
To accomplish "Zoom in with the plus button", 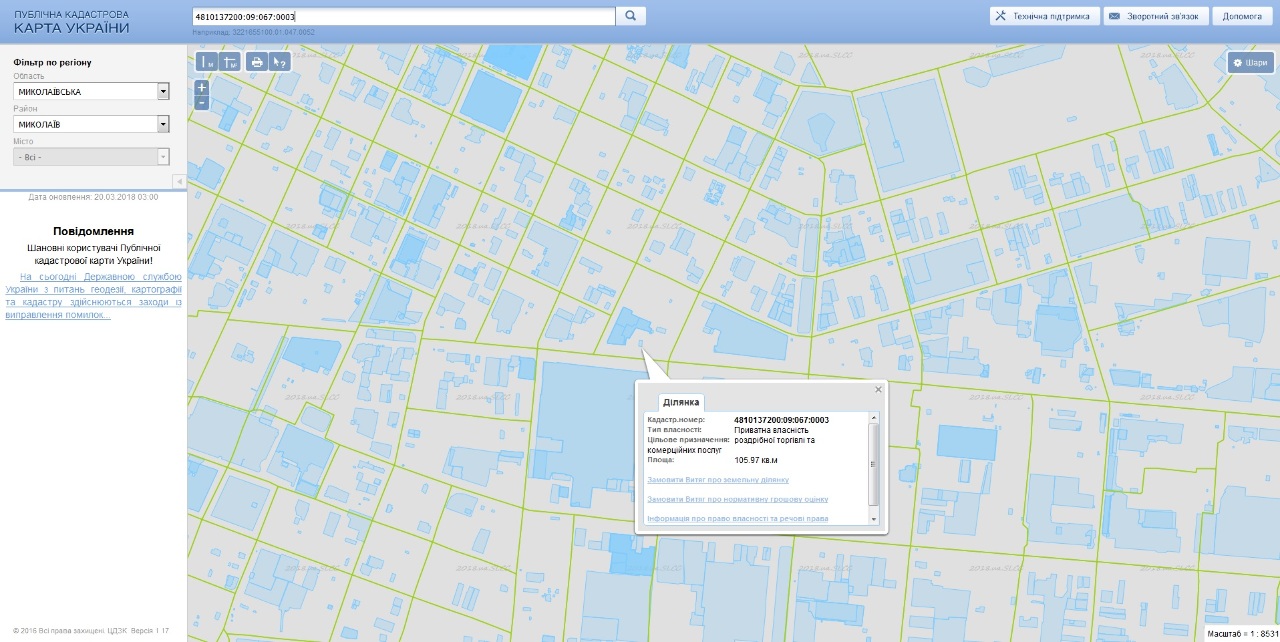I will pyautogui.click(x=202, y=88).
